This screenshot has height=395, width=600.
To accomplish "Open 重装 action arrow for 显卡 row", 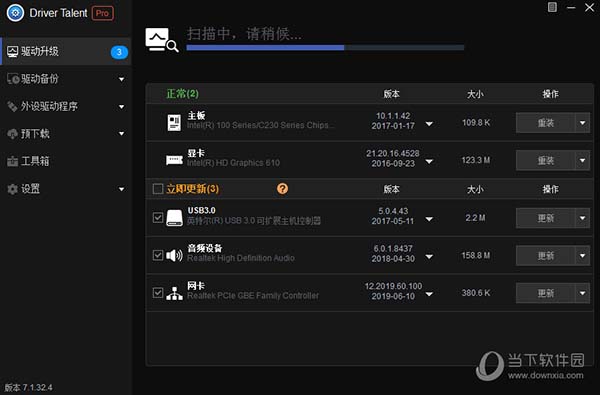I will (582, 160).
